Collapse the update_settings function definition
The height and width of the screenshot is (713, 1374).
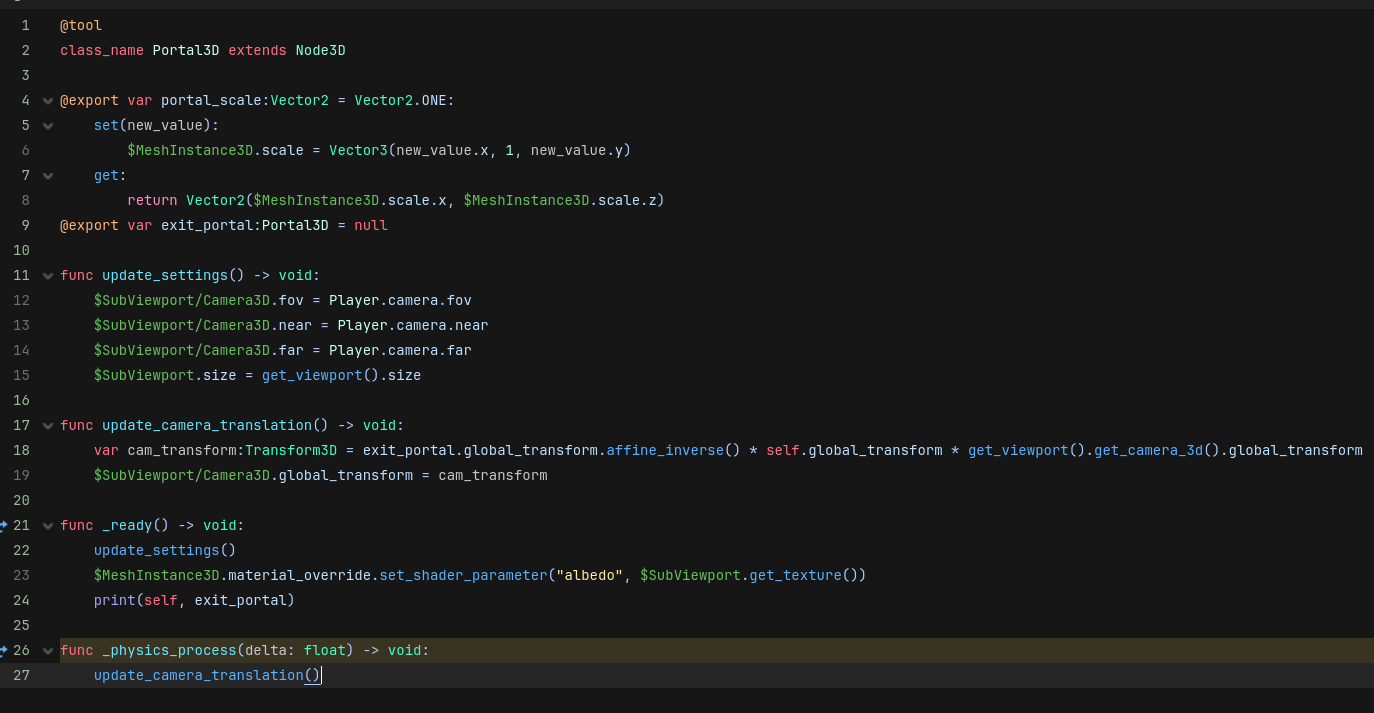tap(48, 275)
